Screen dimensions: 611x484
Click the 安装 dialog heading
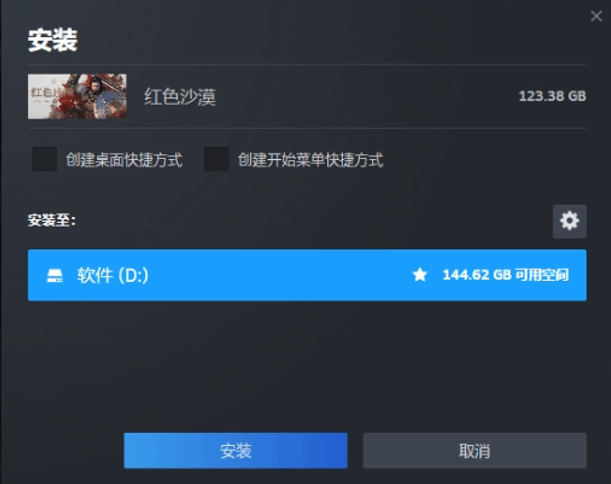coord(53,40)
